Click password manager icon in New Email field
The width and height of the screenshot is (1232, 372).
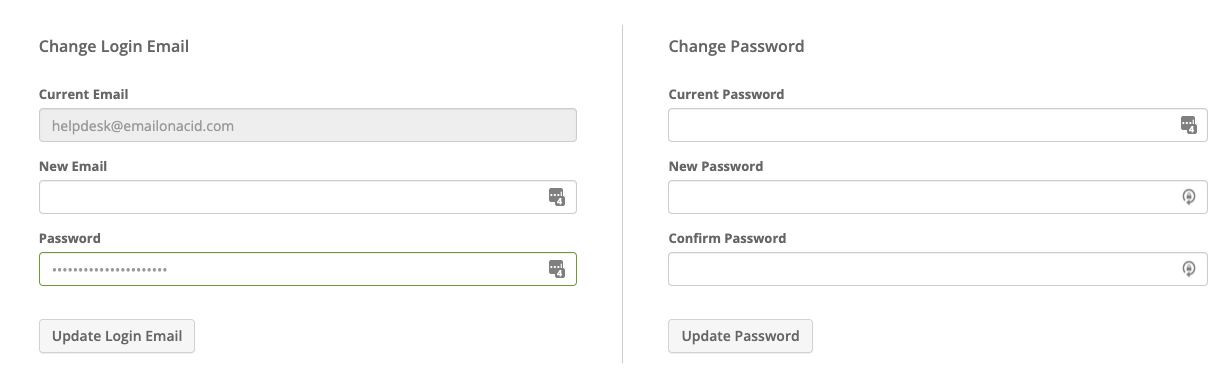(x=557, y=197)
